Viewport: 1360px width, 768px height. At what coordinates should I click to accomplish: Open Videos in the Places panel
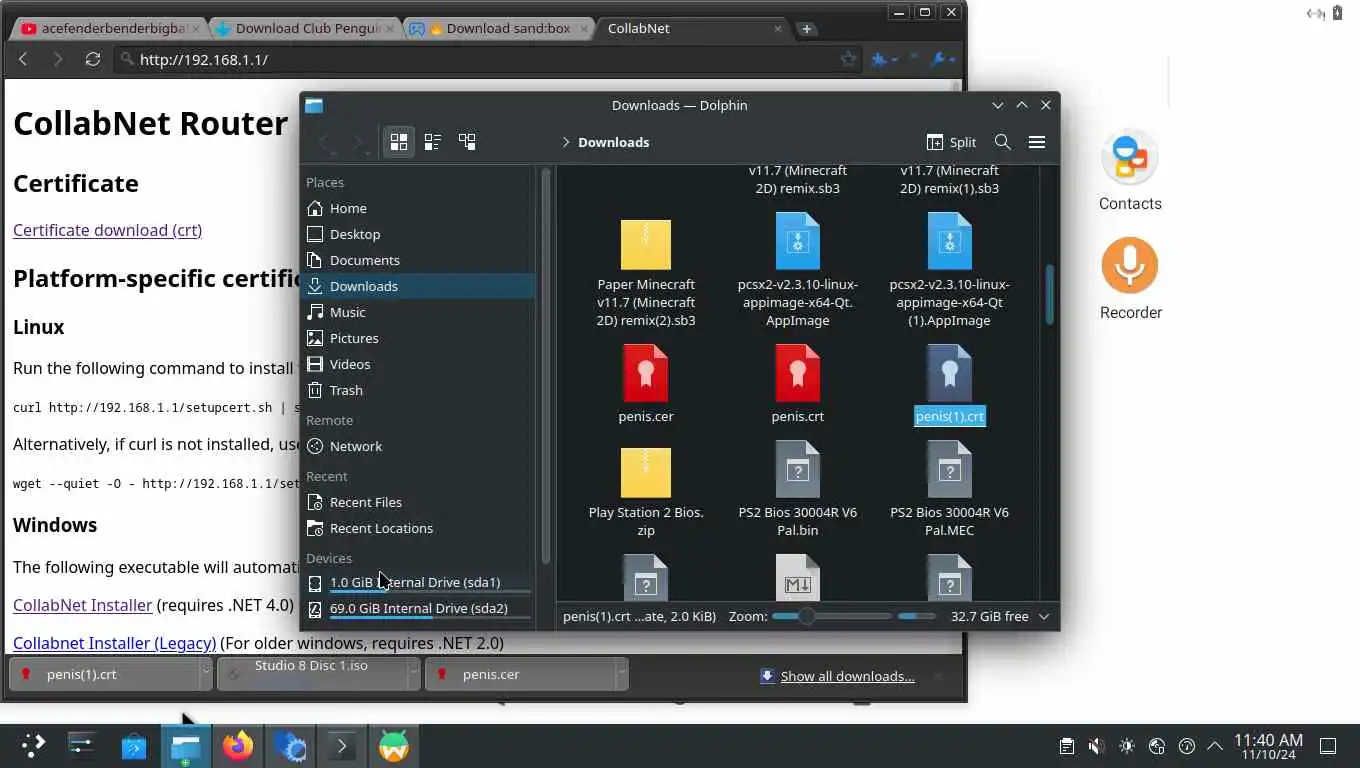pos(420,364)
